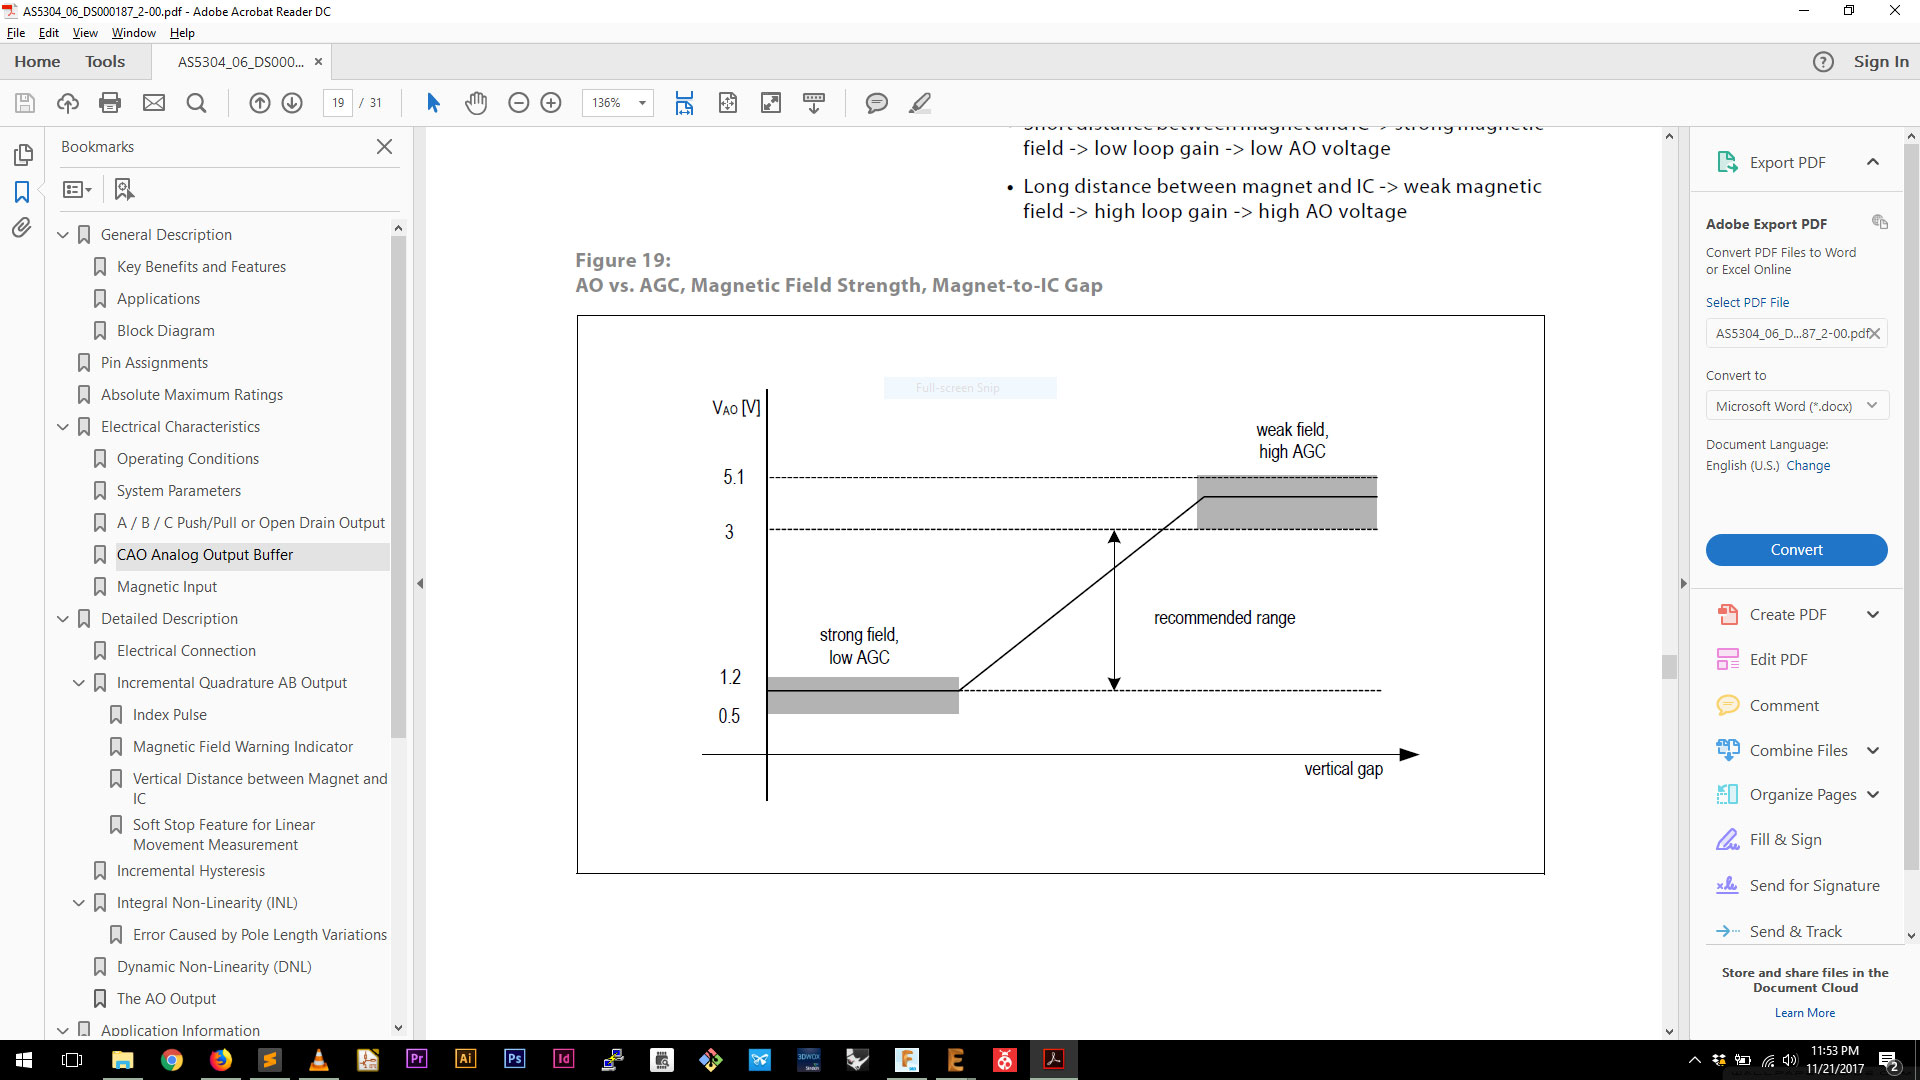Click the Select PDF File link

[x=1747, y=303]
